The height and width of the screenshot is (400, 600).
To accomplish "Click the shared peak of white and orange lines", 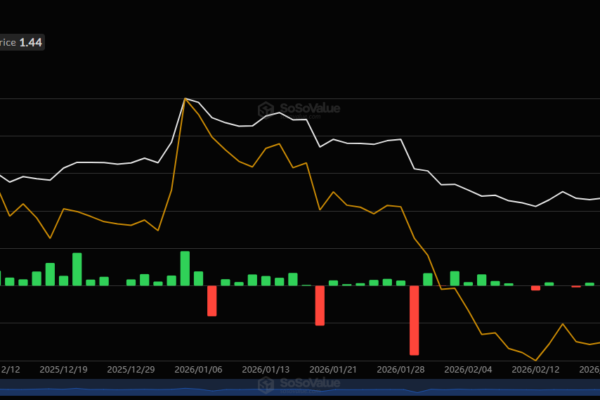I will [186, 99].
